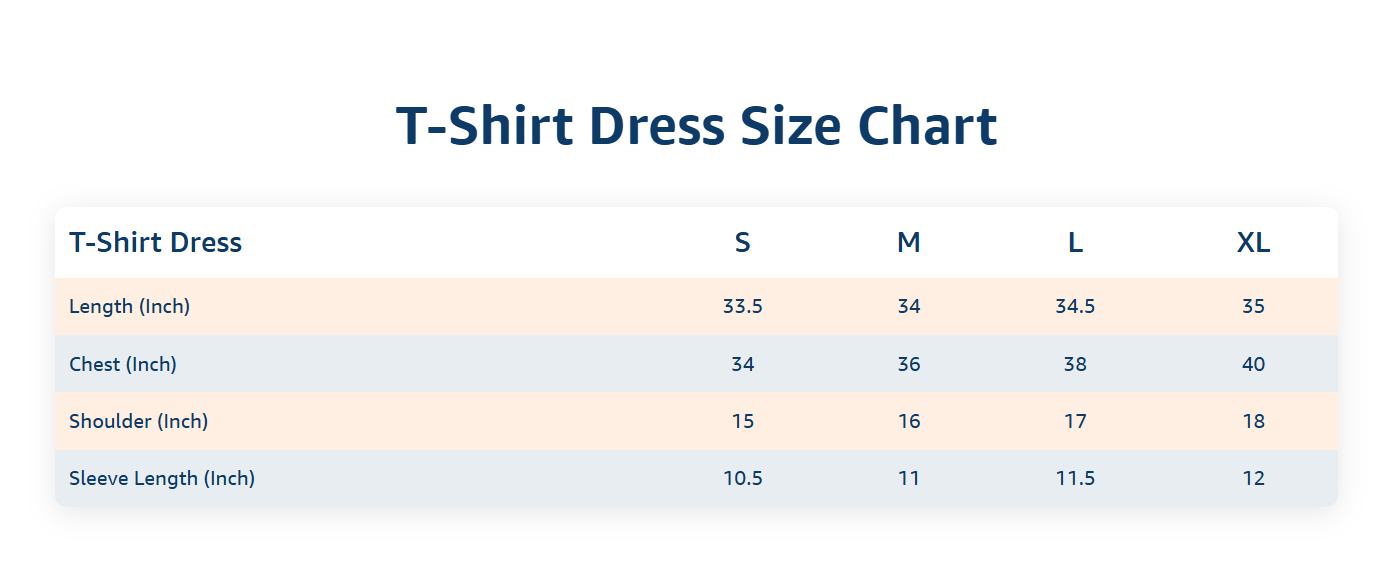Select the Chest (Inch) row label
This screenshot has height=561, width=1380.
(123, 364)
